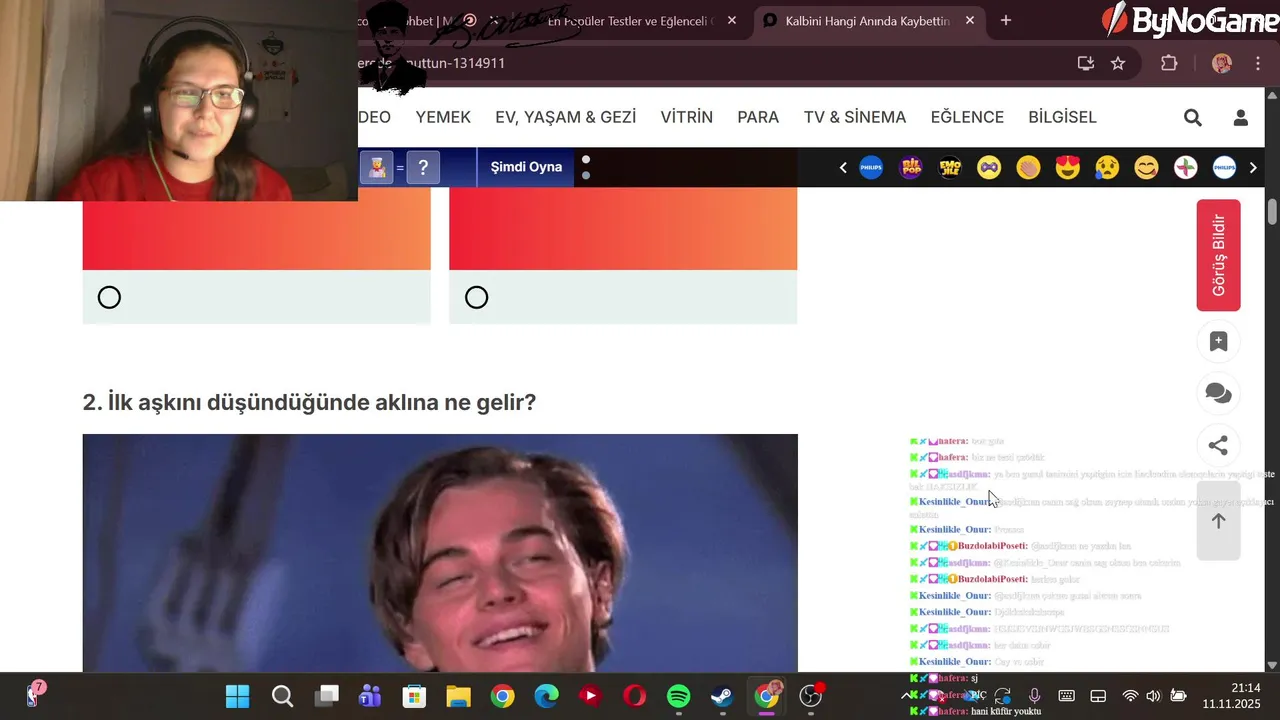This screenshot has width=1280, height=720.
Task: Open Task View on the taskbar
Action: coord(326,696)
